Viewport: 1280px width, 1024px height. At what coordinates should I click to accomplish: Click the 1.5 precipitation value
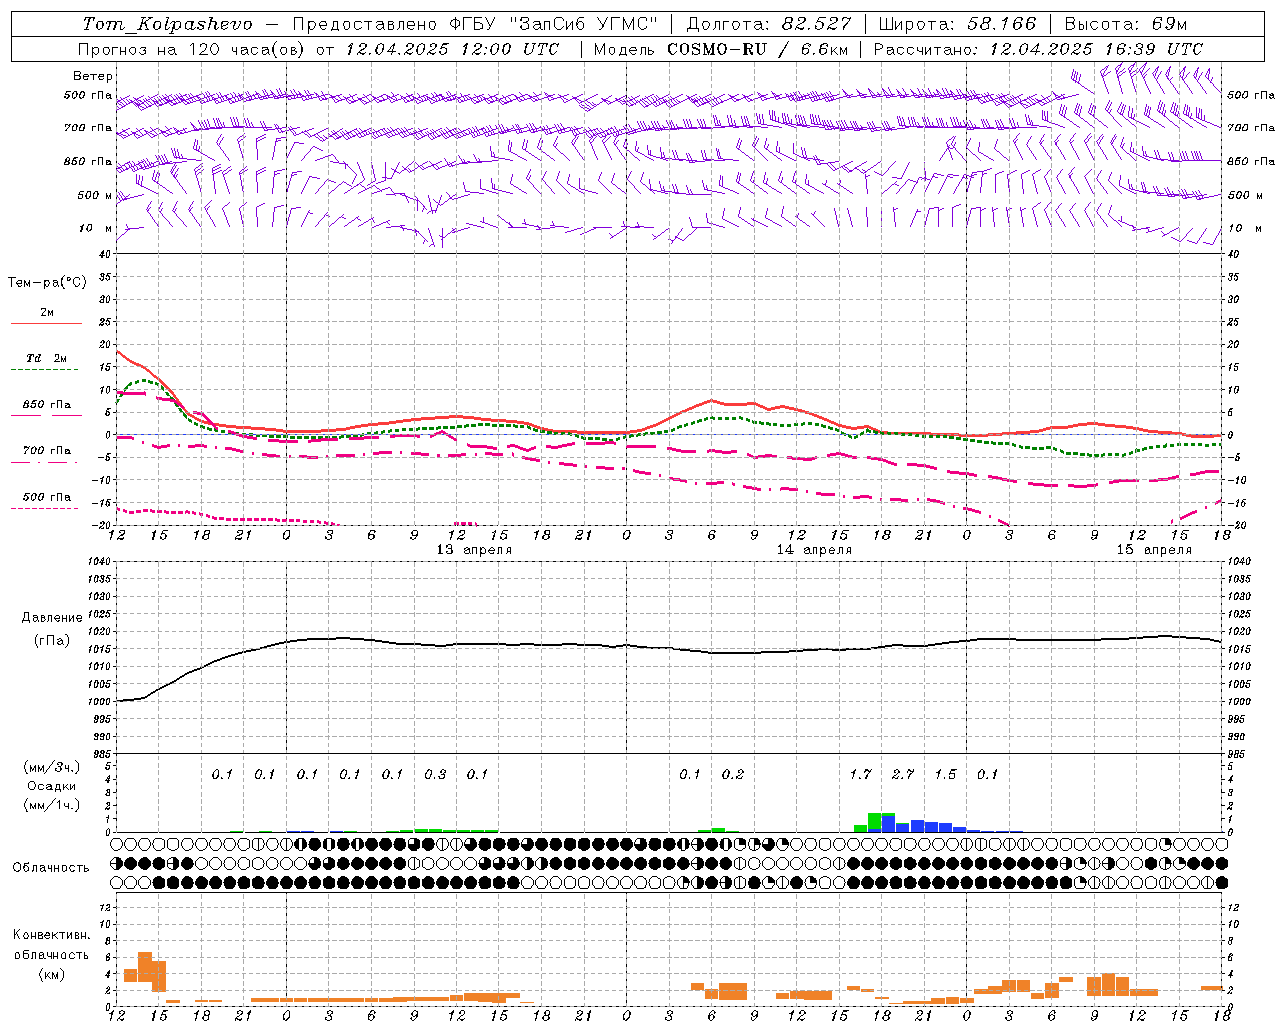click(945, 774)
